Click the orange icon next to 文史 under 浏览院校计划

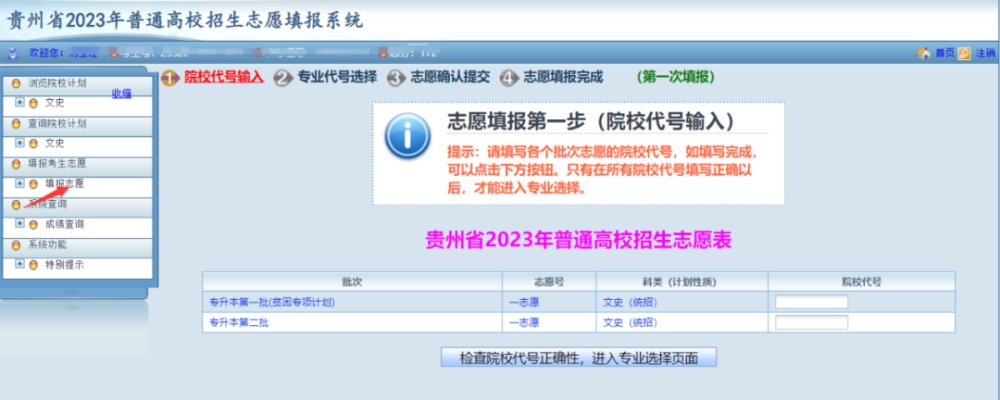tap(33, 103)
